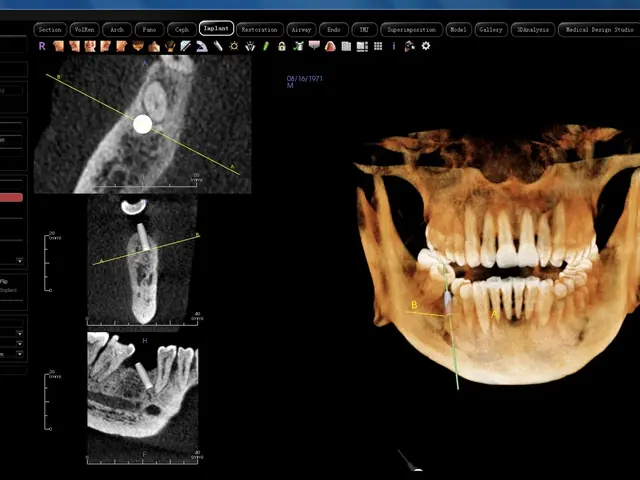Open the Arch tab

tap(117, 30)
